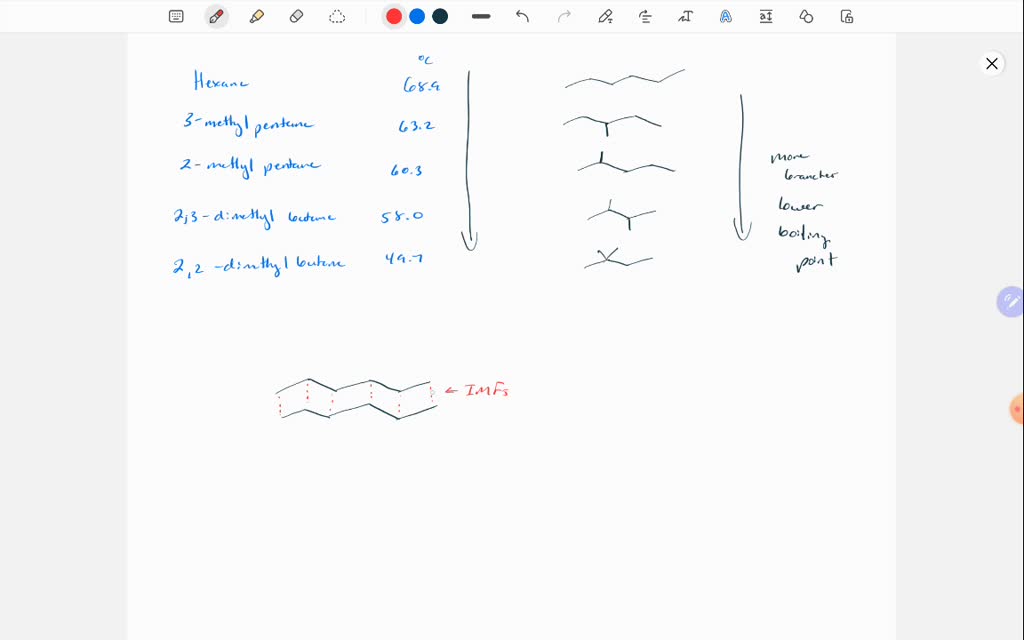This screenshot has height=640, width=1024.
Task: Open the handwriting-to-text pen tool
Action: point(603,16)
